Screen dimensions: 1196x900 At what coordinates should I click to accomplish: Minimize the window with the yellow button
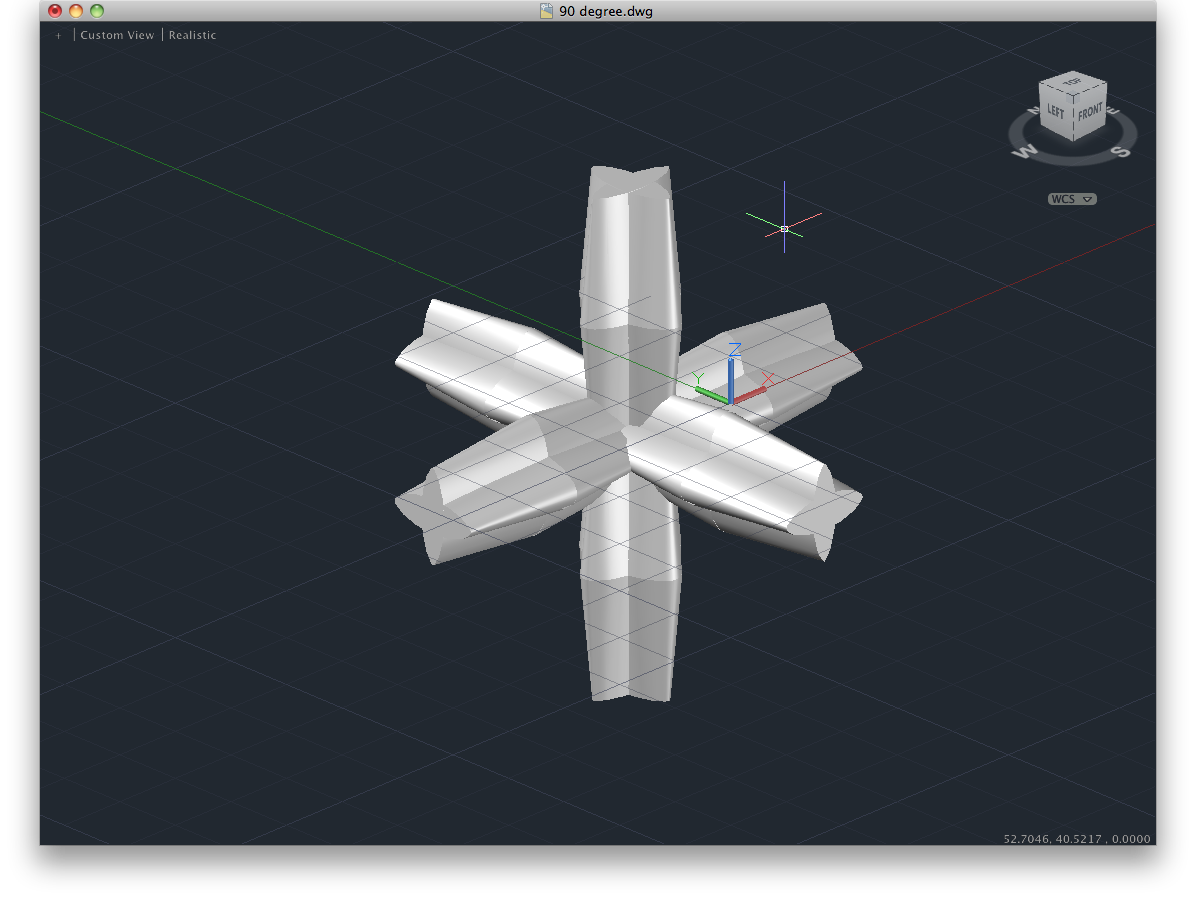(76, 11)
